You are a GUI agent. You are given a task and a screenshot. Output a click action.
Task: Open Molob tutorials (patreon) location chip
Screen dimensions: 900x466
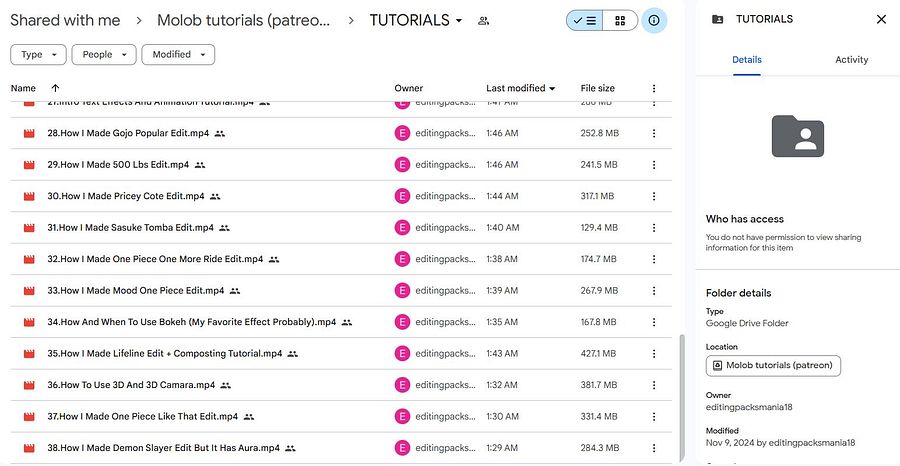pos(773,366)
